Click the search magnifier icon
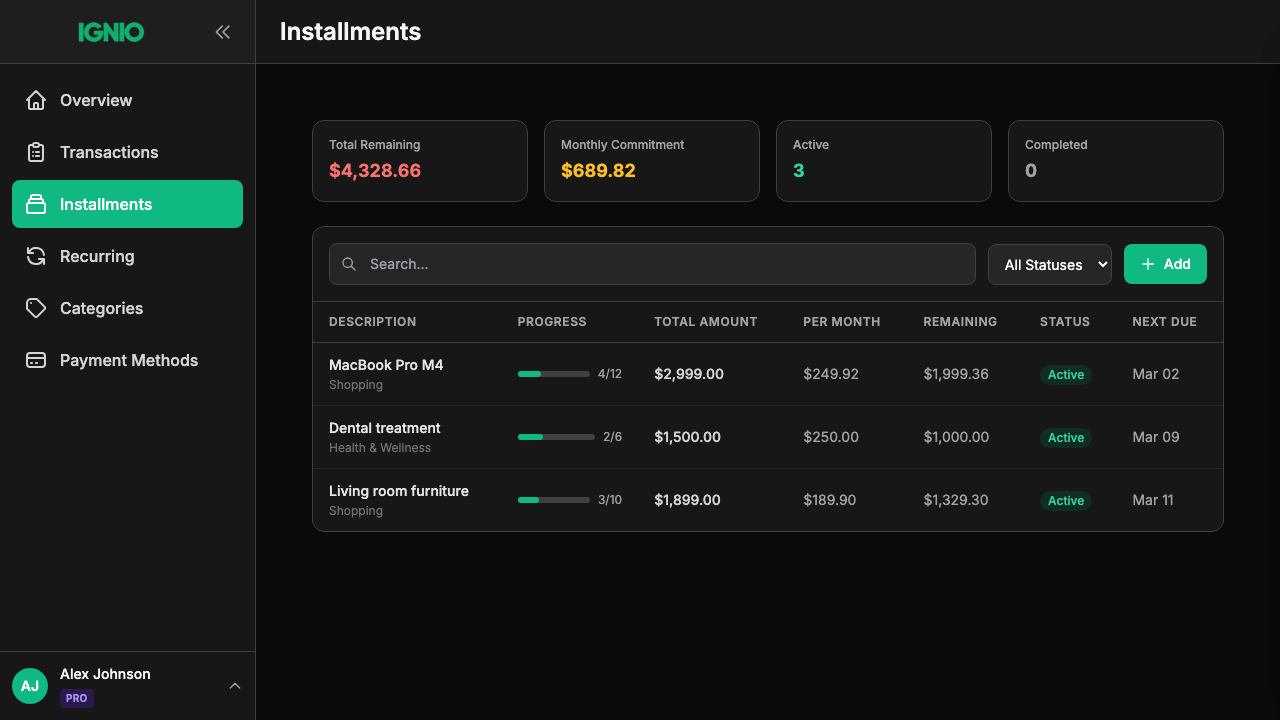Screen dimensions: 1280x720 pyautogui.click(x=349, y=264)
